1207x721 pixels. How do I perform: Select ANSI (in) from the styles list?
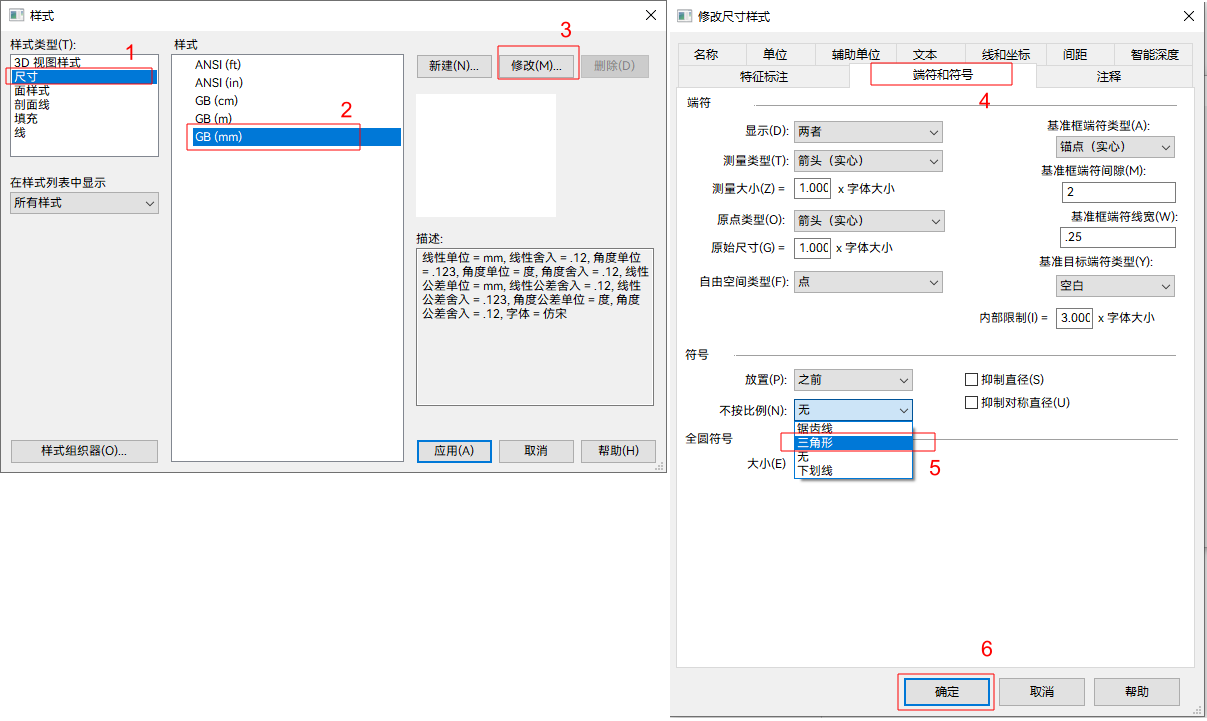click(x=218, y=83)
